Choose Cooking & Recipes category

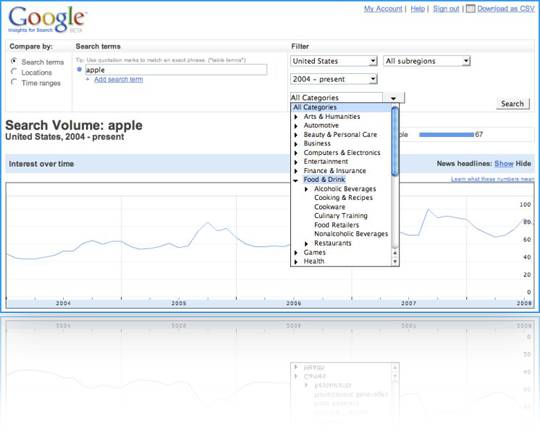click(343, 198)
